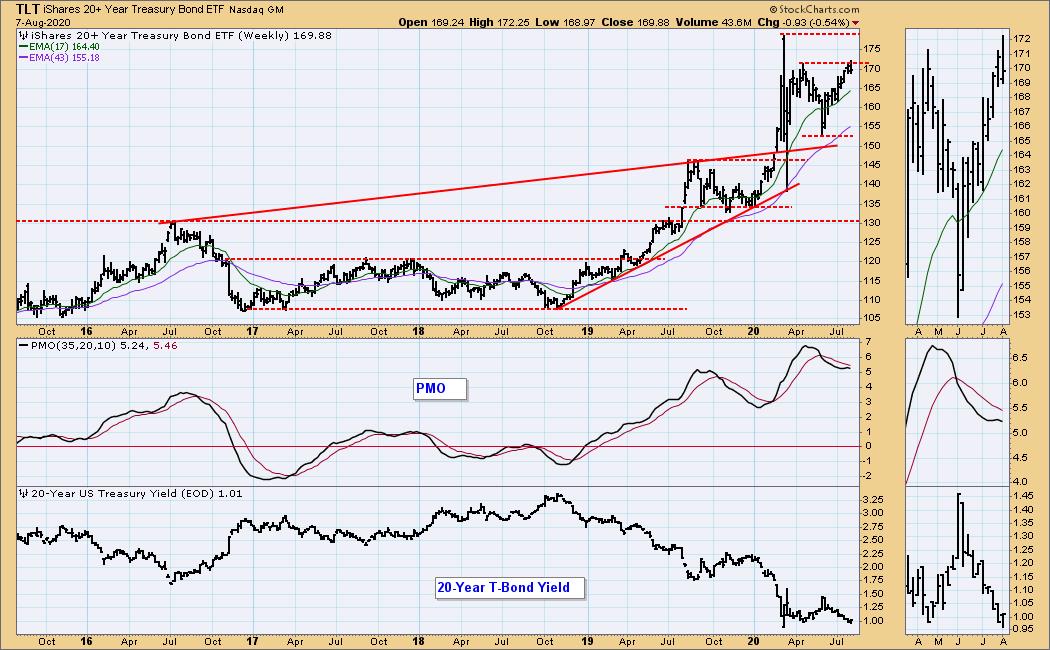Screen dimensions: 1050x650
Task: Click the 6.5 label on PMO zoom axis
Action: [1020, 358]
